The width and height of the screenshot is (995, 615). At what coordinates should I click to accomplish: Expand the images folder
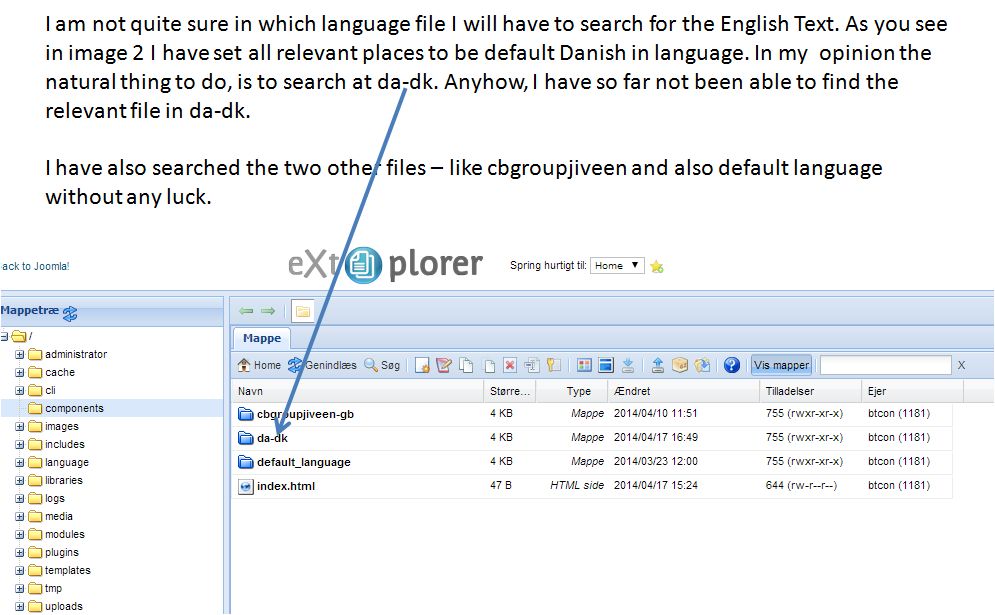[20, 427]
